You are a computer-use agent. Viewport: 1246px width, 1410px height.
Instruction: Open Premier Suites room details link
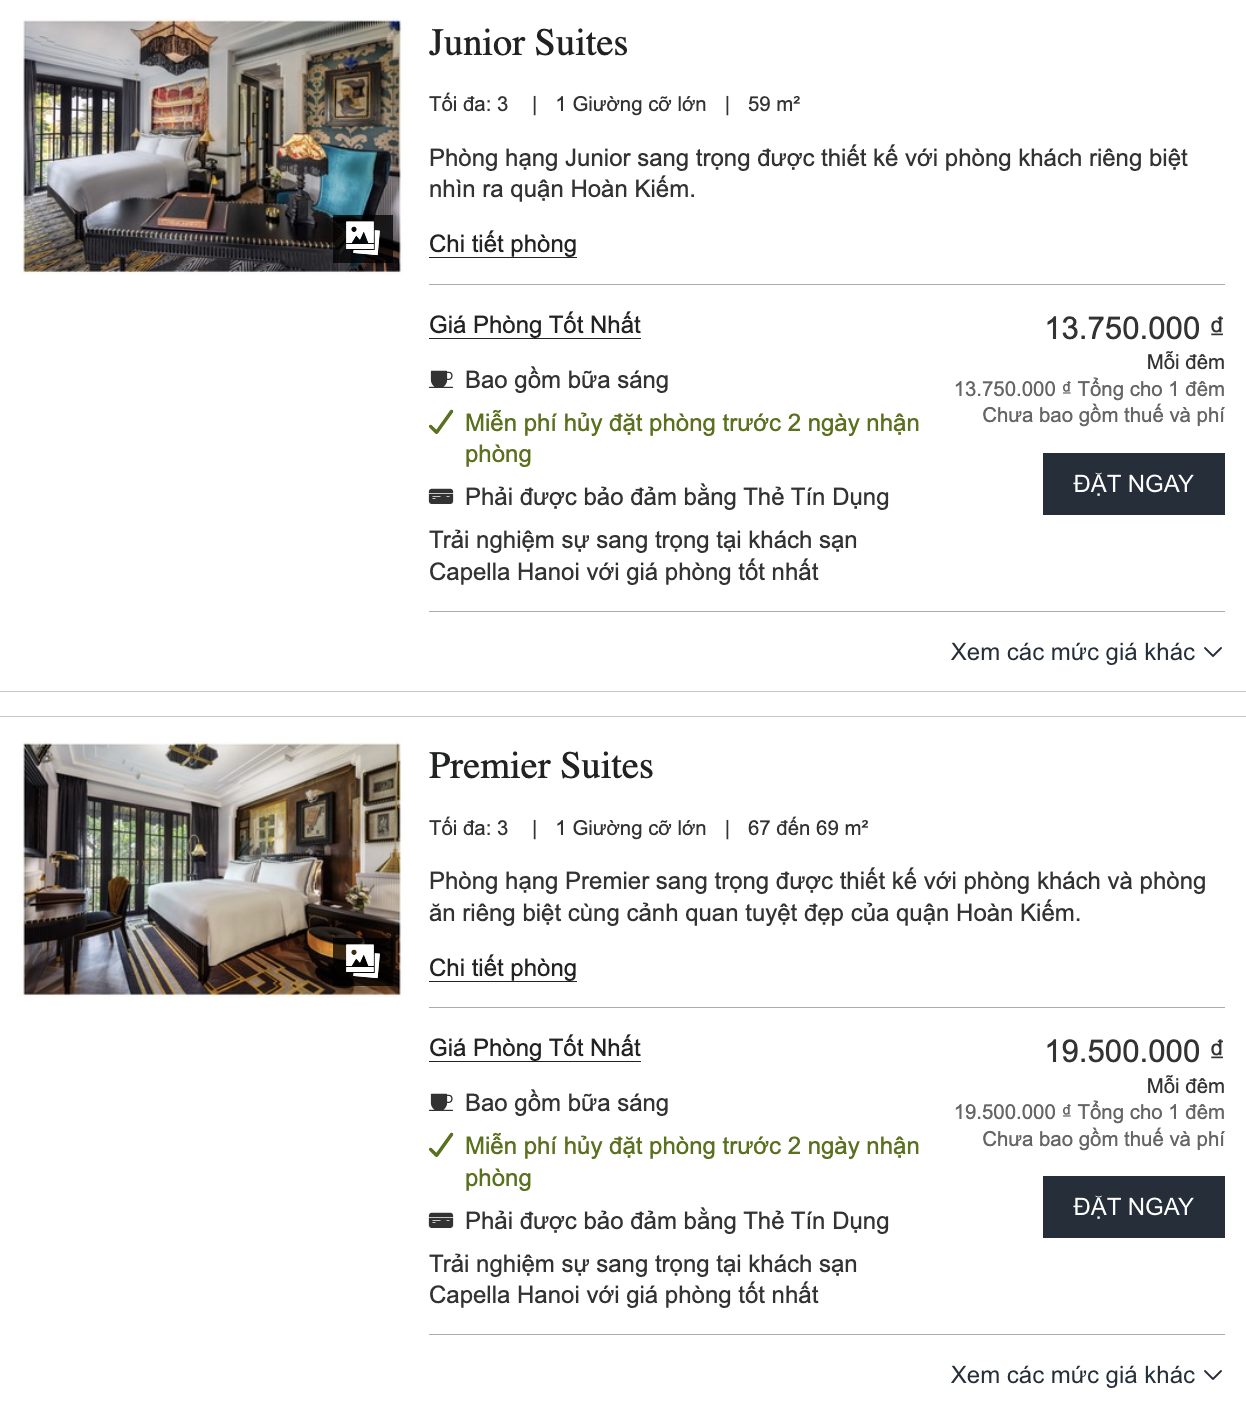(x=503, y=968)
